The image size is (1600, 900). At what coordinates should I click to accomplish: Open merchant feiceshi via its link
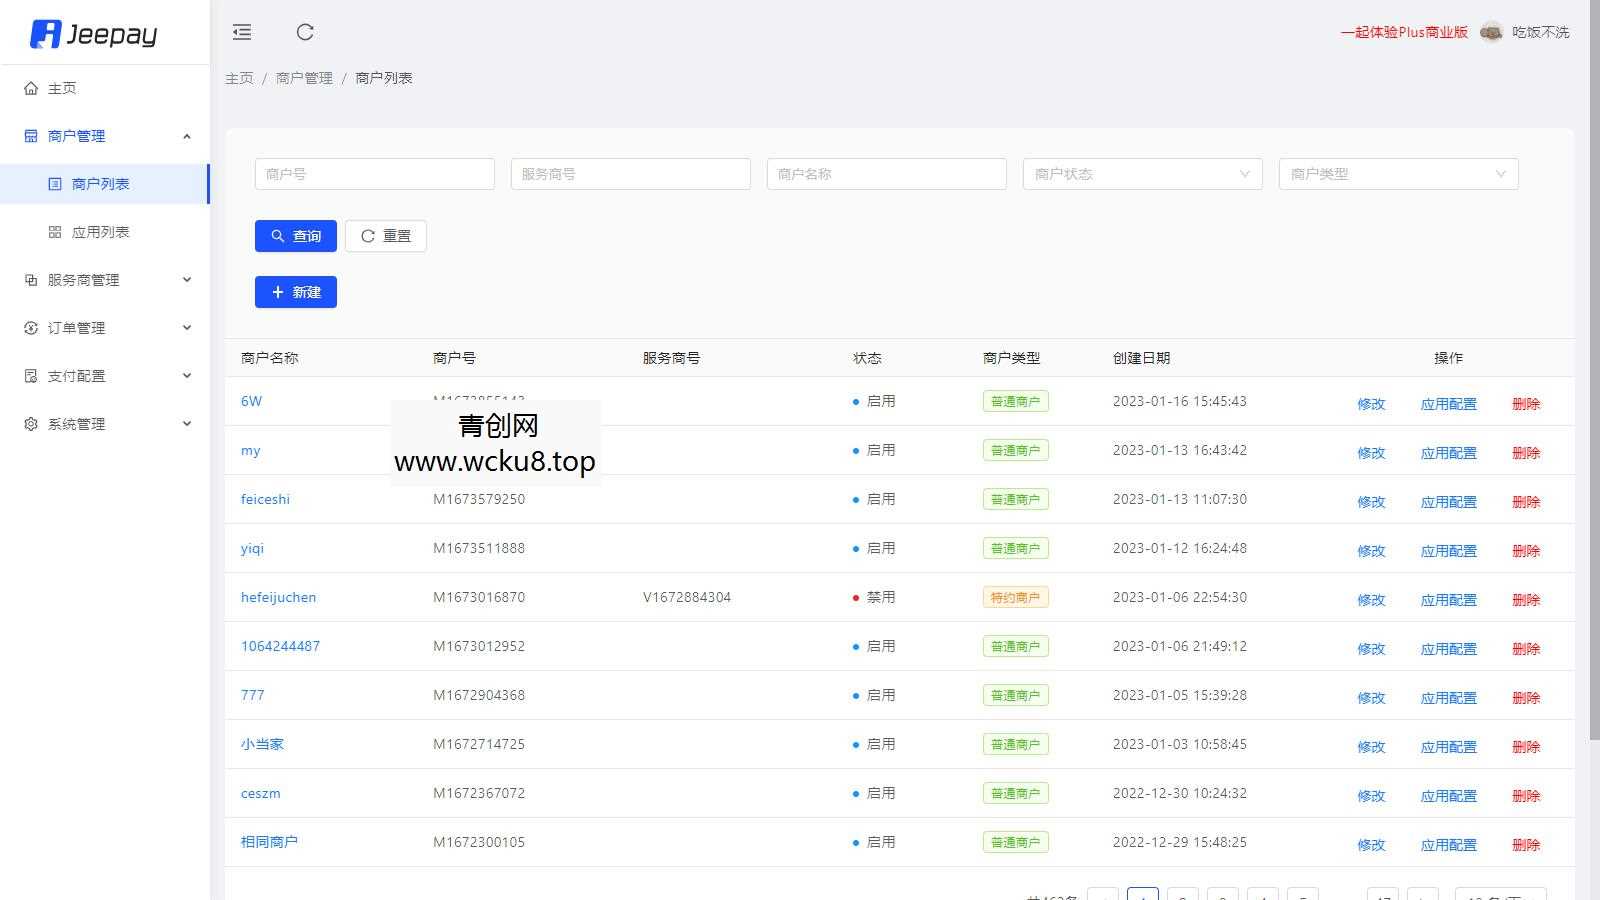265,499
